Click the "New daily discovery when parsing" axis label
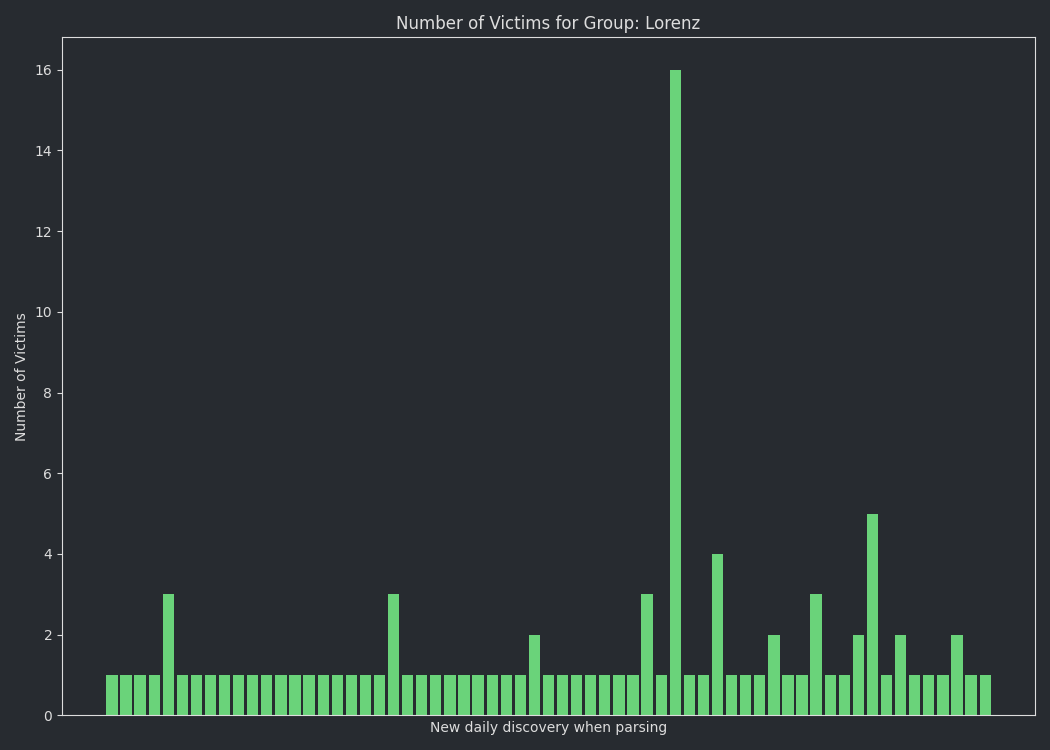1050x750 pixels. click(548, 727)
